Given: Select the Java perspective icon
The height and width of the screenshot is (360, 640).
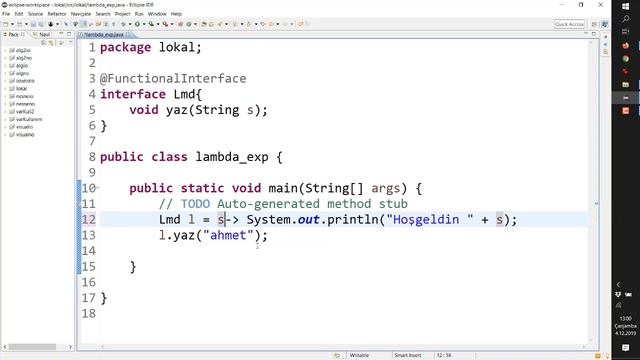Looking at the screenshot, I should click(604, 24).
